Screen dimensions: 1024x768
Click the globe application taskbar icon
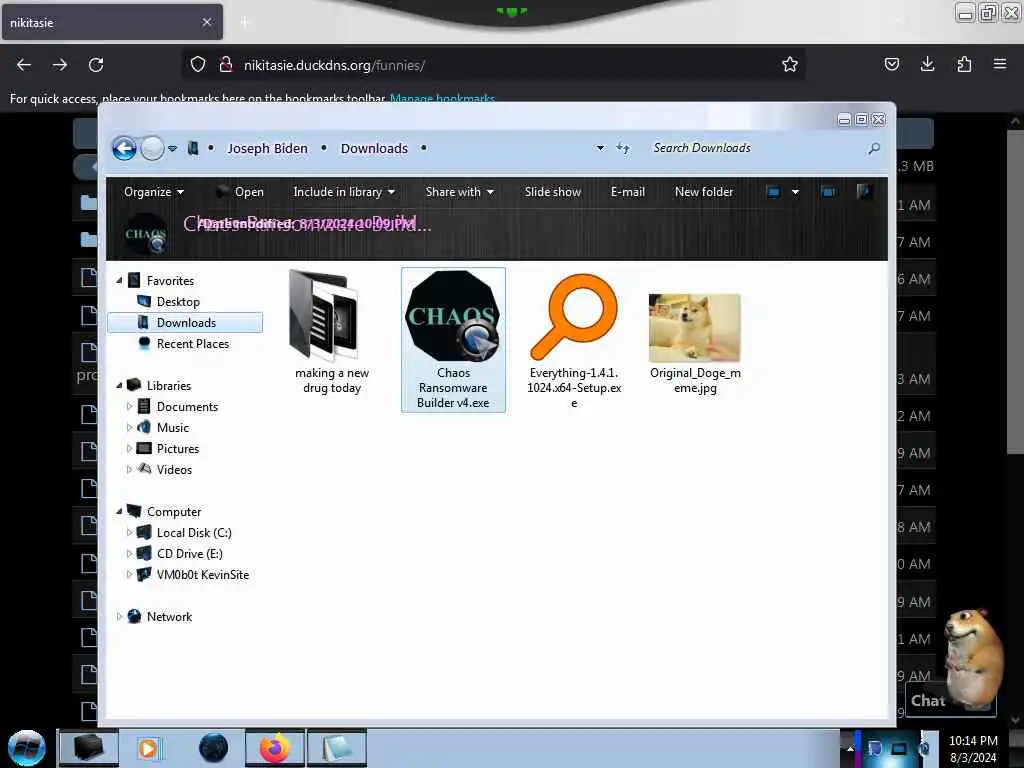point(213,748)
